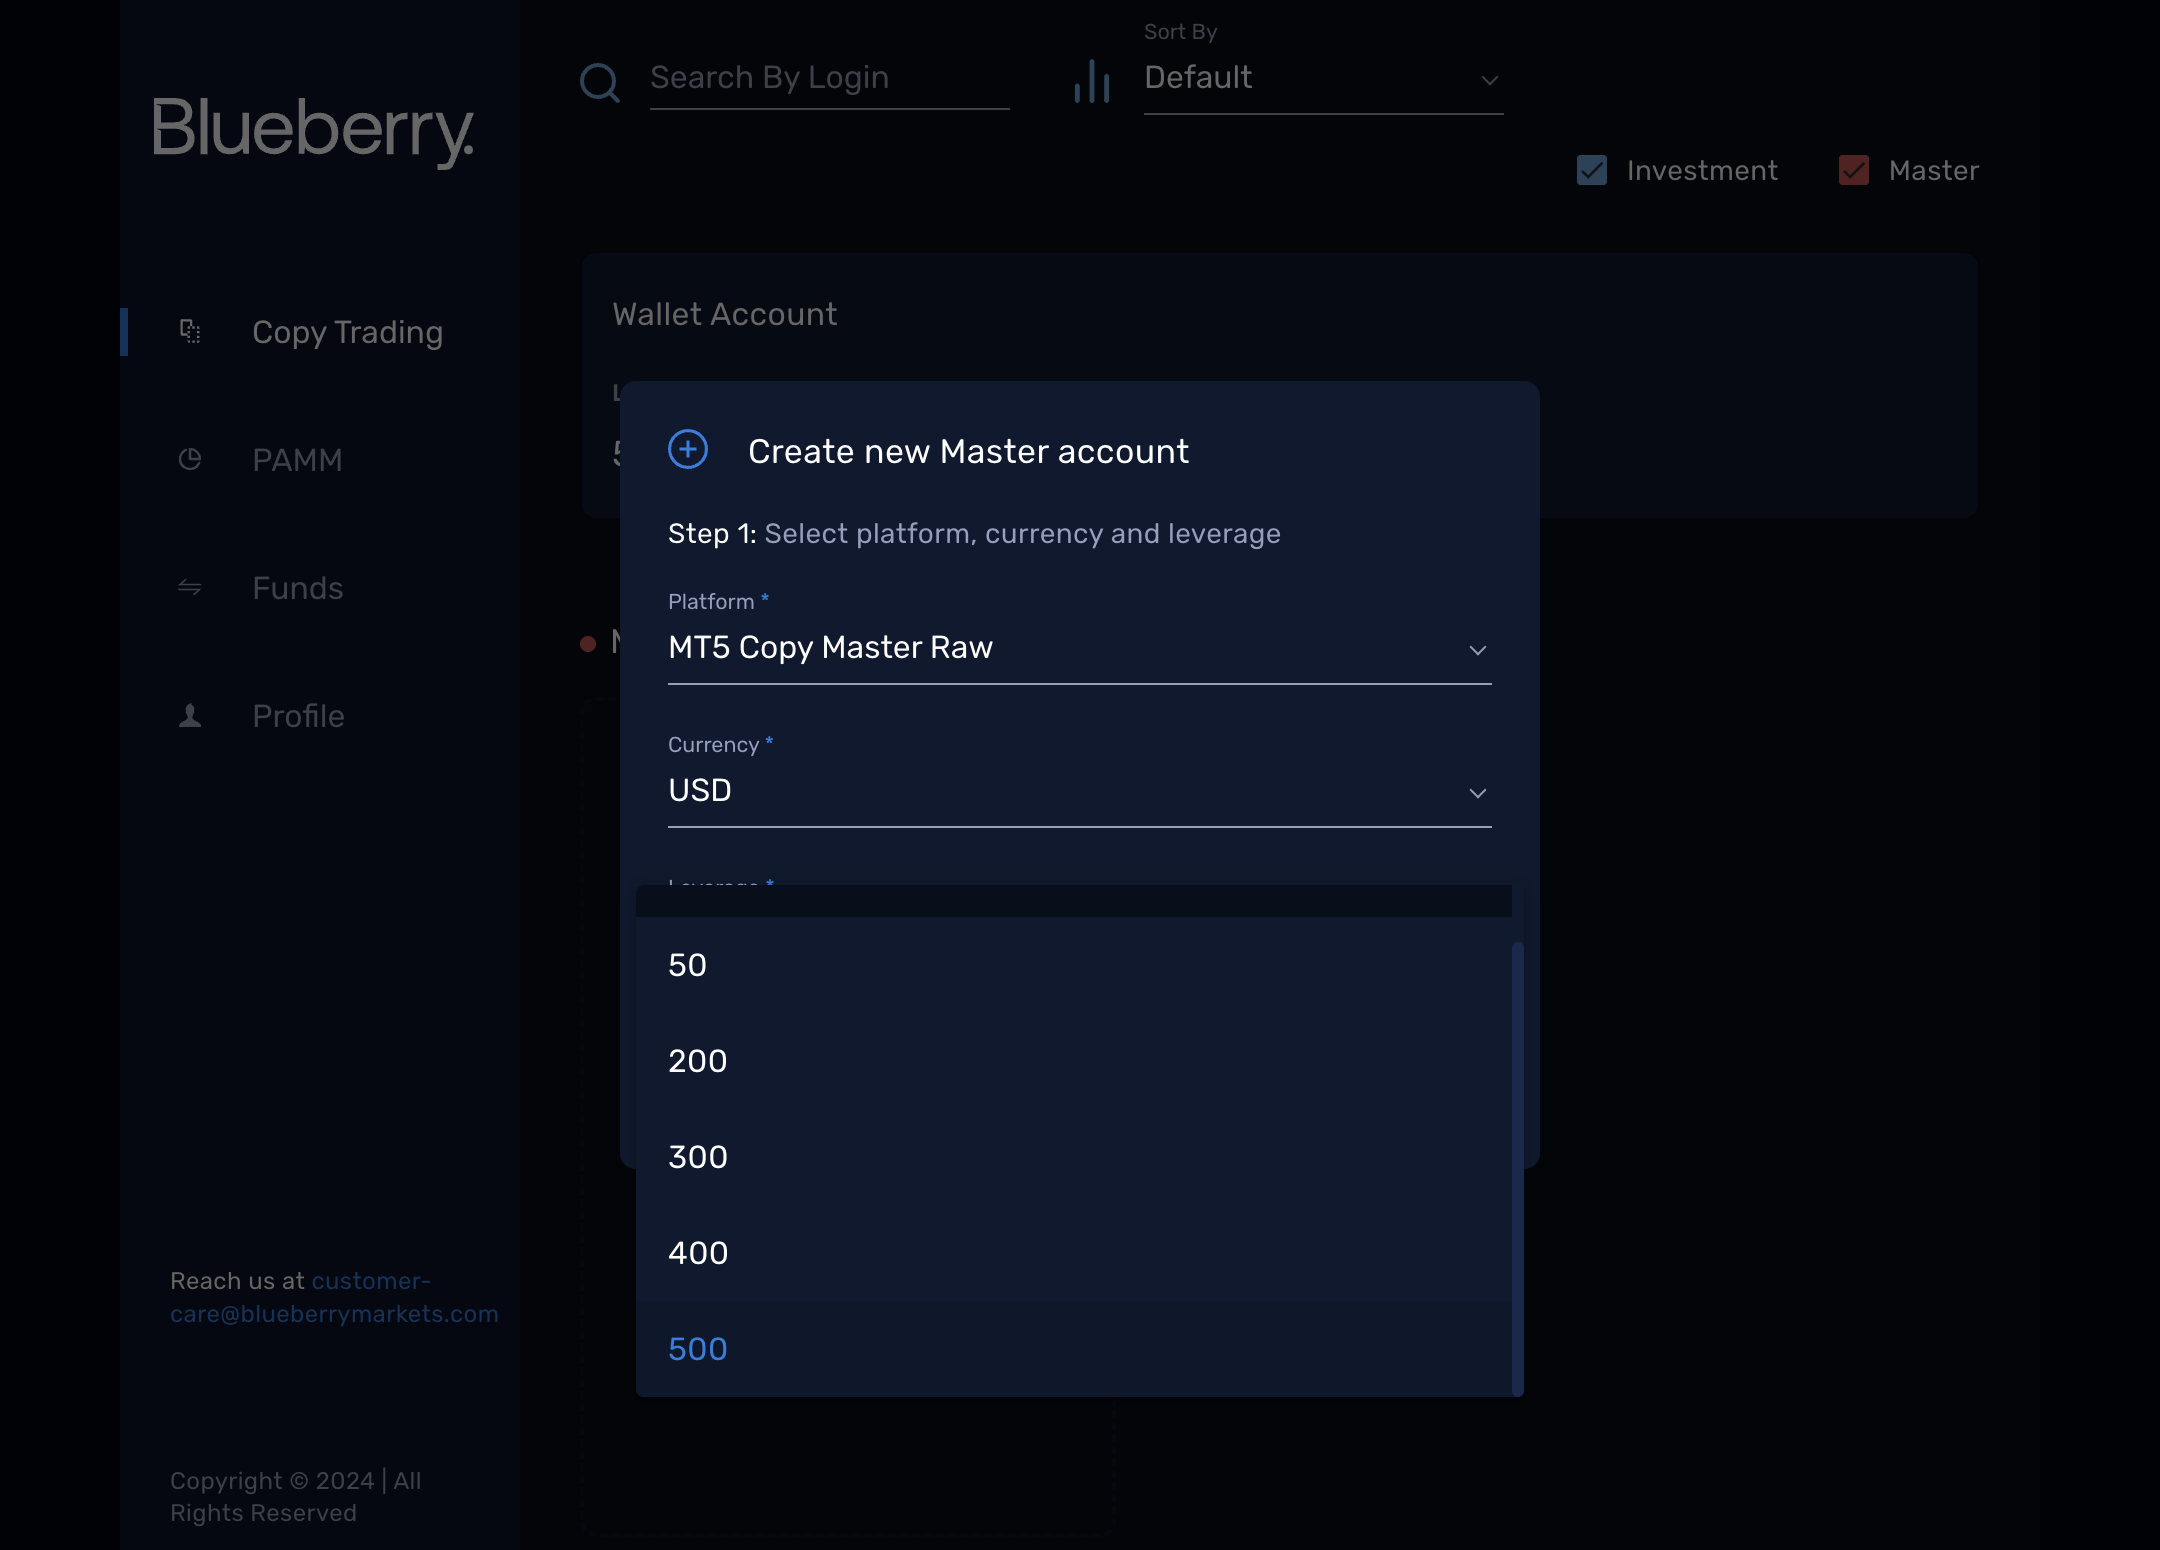
Task: Select leverage option 400
Action: [x=1074, y=1253]
